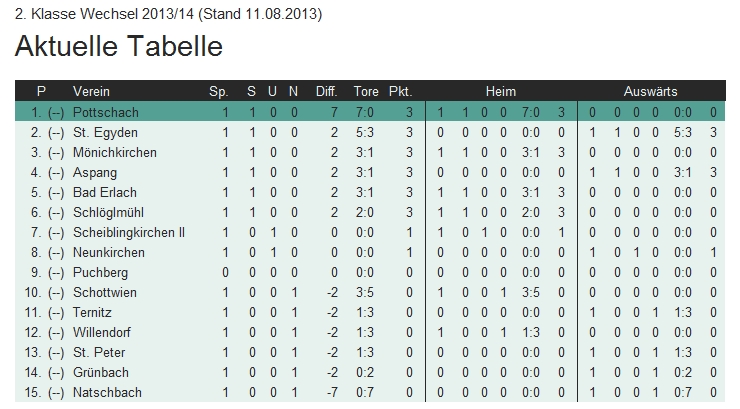Open the Bad Erlach team entry
The image size is (740, 409).
pyautogui.click(x=105, y=192)
